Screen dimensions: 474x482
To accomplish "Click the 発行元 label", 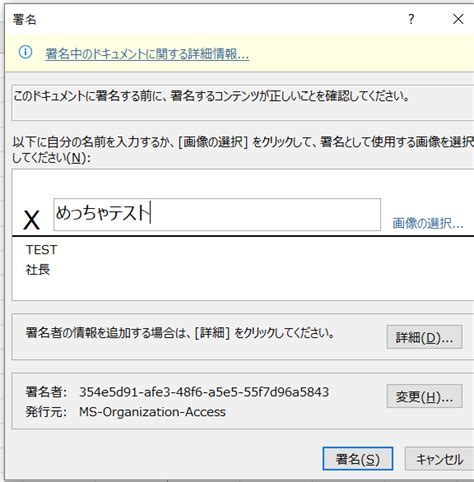I will click(46, 412).
